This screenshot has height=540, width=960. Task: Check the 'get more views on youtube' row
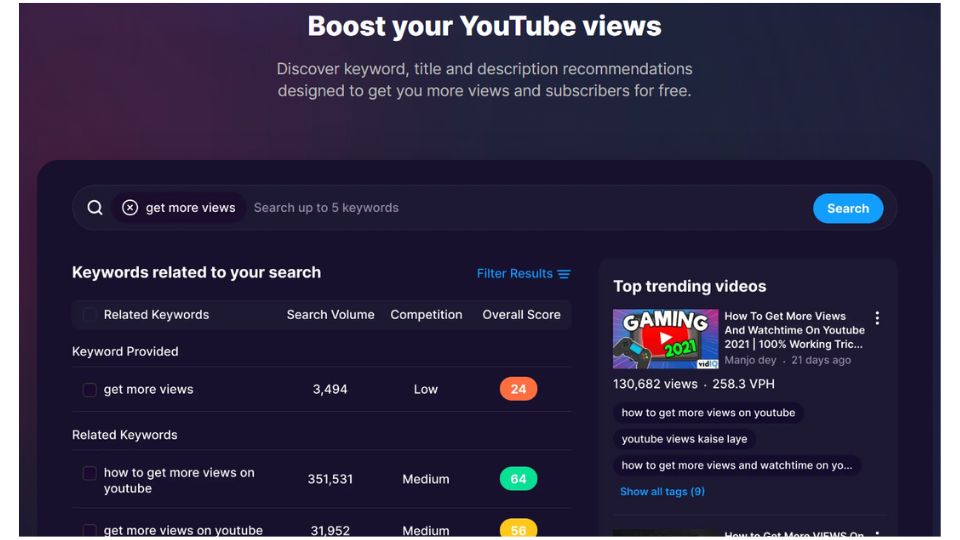(89, 530)
